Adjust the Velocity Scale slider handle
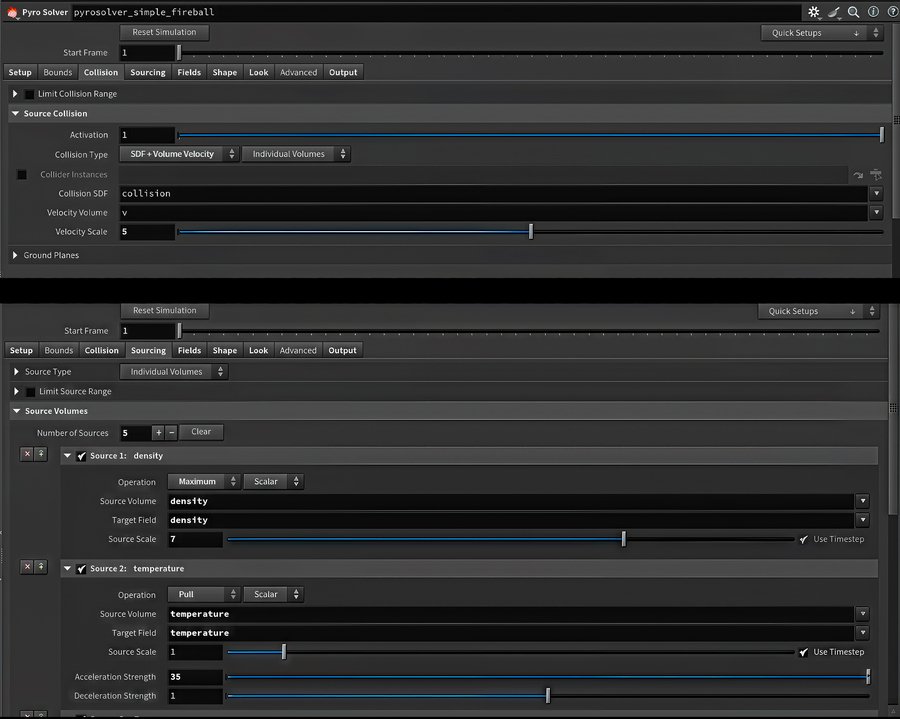The width and height of the screenshot is (900, 719). click(x=531, y=232)
